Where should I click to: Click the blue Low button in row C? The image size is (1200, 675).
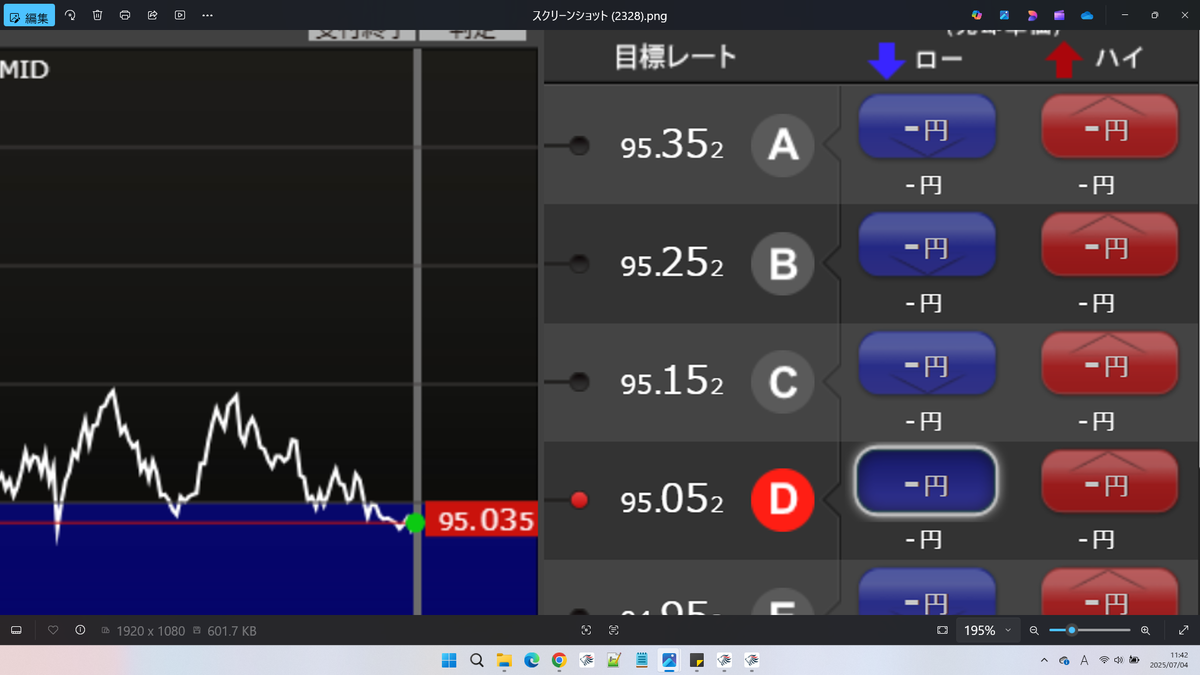pyautogui.click(x=927, y=363)
